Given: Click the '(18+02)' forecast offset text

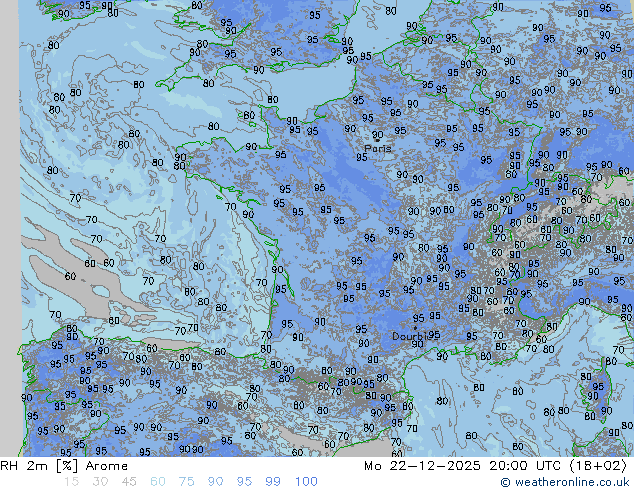Looking at the screenshot, I should pos(598,466).
